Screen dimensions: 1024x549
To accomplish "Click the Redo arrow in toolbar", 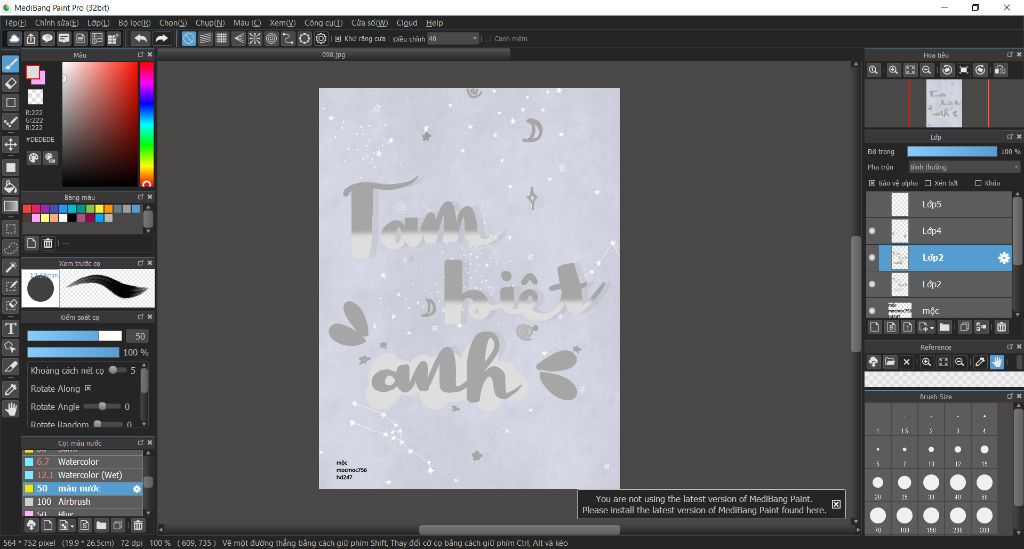I will point(161,39).
